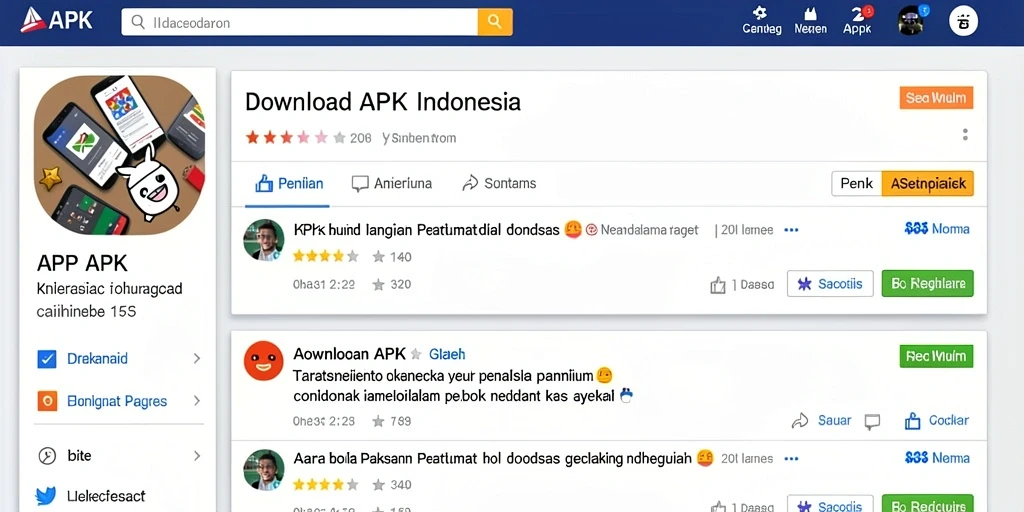The image size is (1024, 512).
Task: Open the Drekanaid sidebar link
Action: click(97, 359)
